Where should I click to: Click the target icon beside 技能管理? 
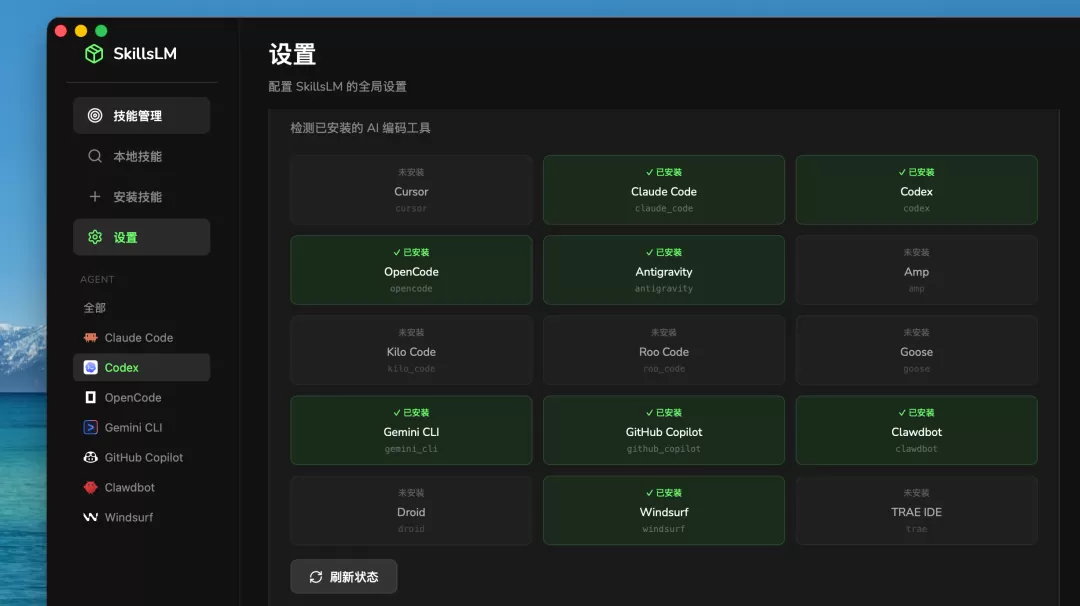click(95, 116)
